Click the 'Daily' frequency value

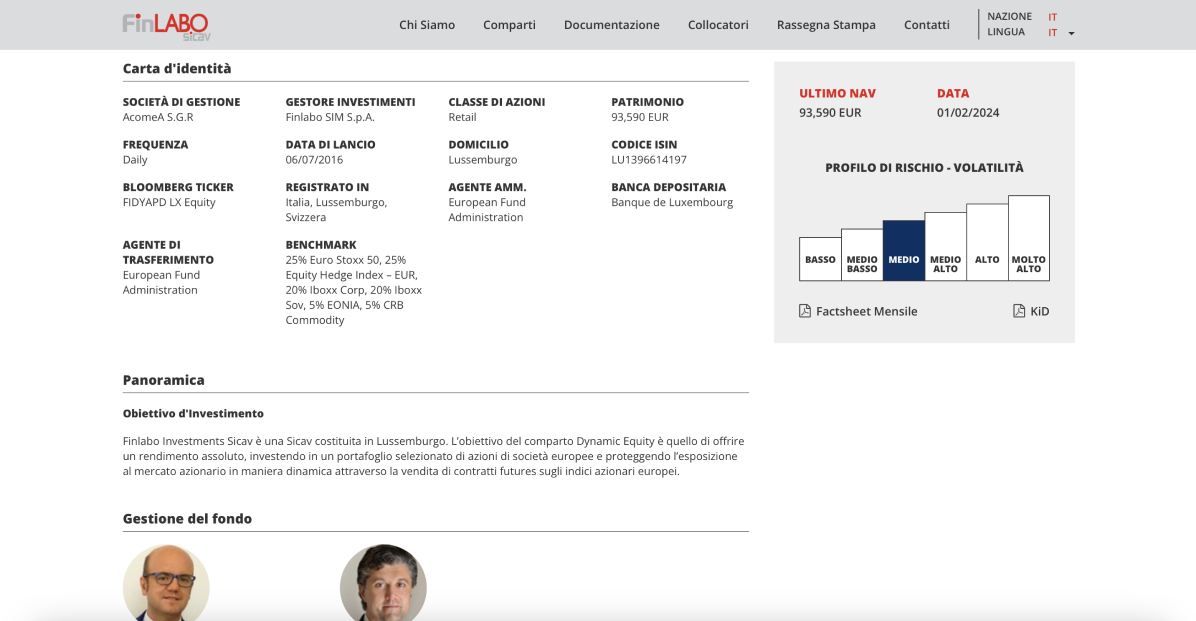tap(135, 160)
